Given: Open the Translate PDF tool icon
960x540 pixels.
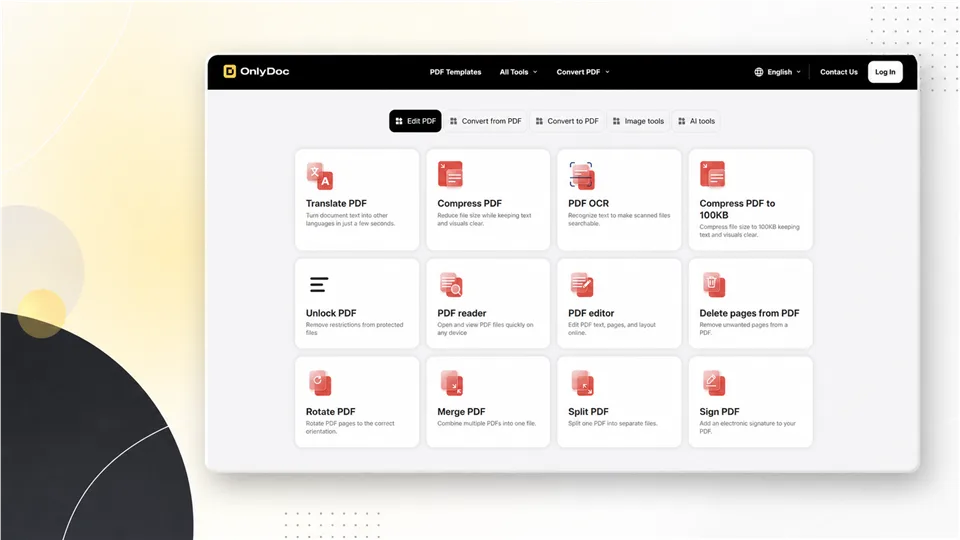Looking at the screenshot, I should coord(320,176).
